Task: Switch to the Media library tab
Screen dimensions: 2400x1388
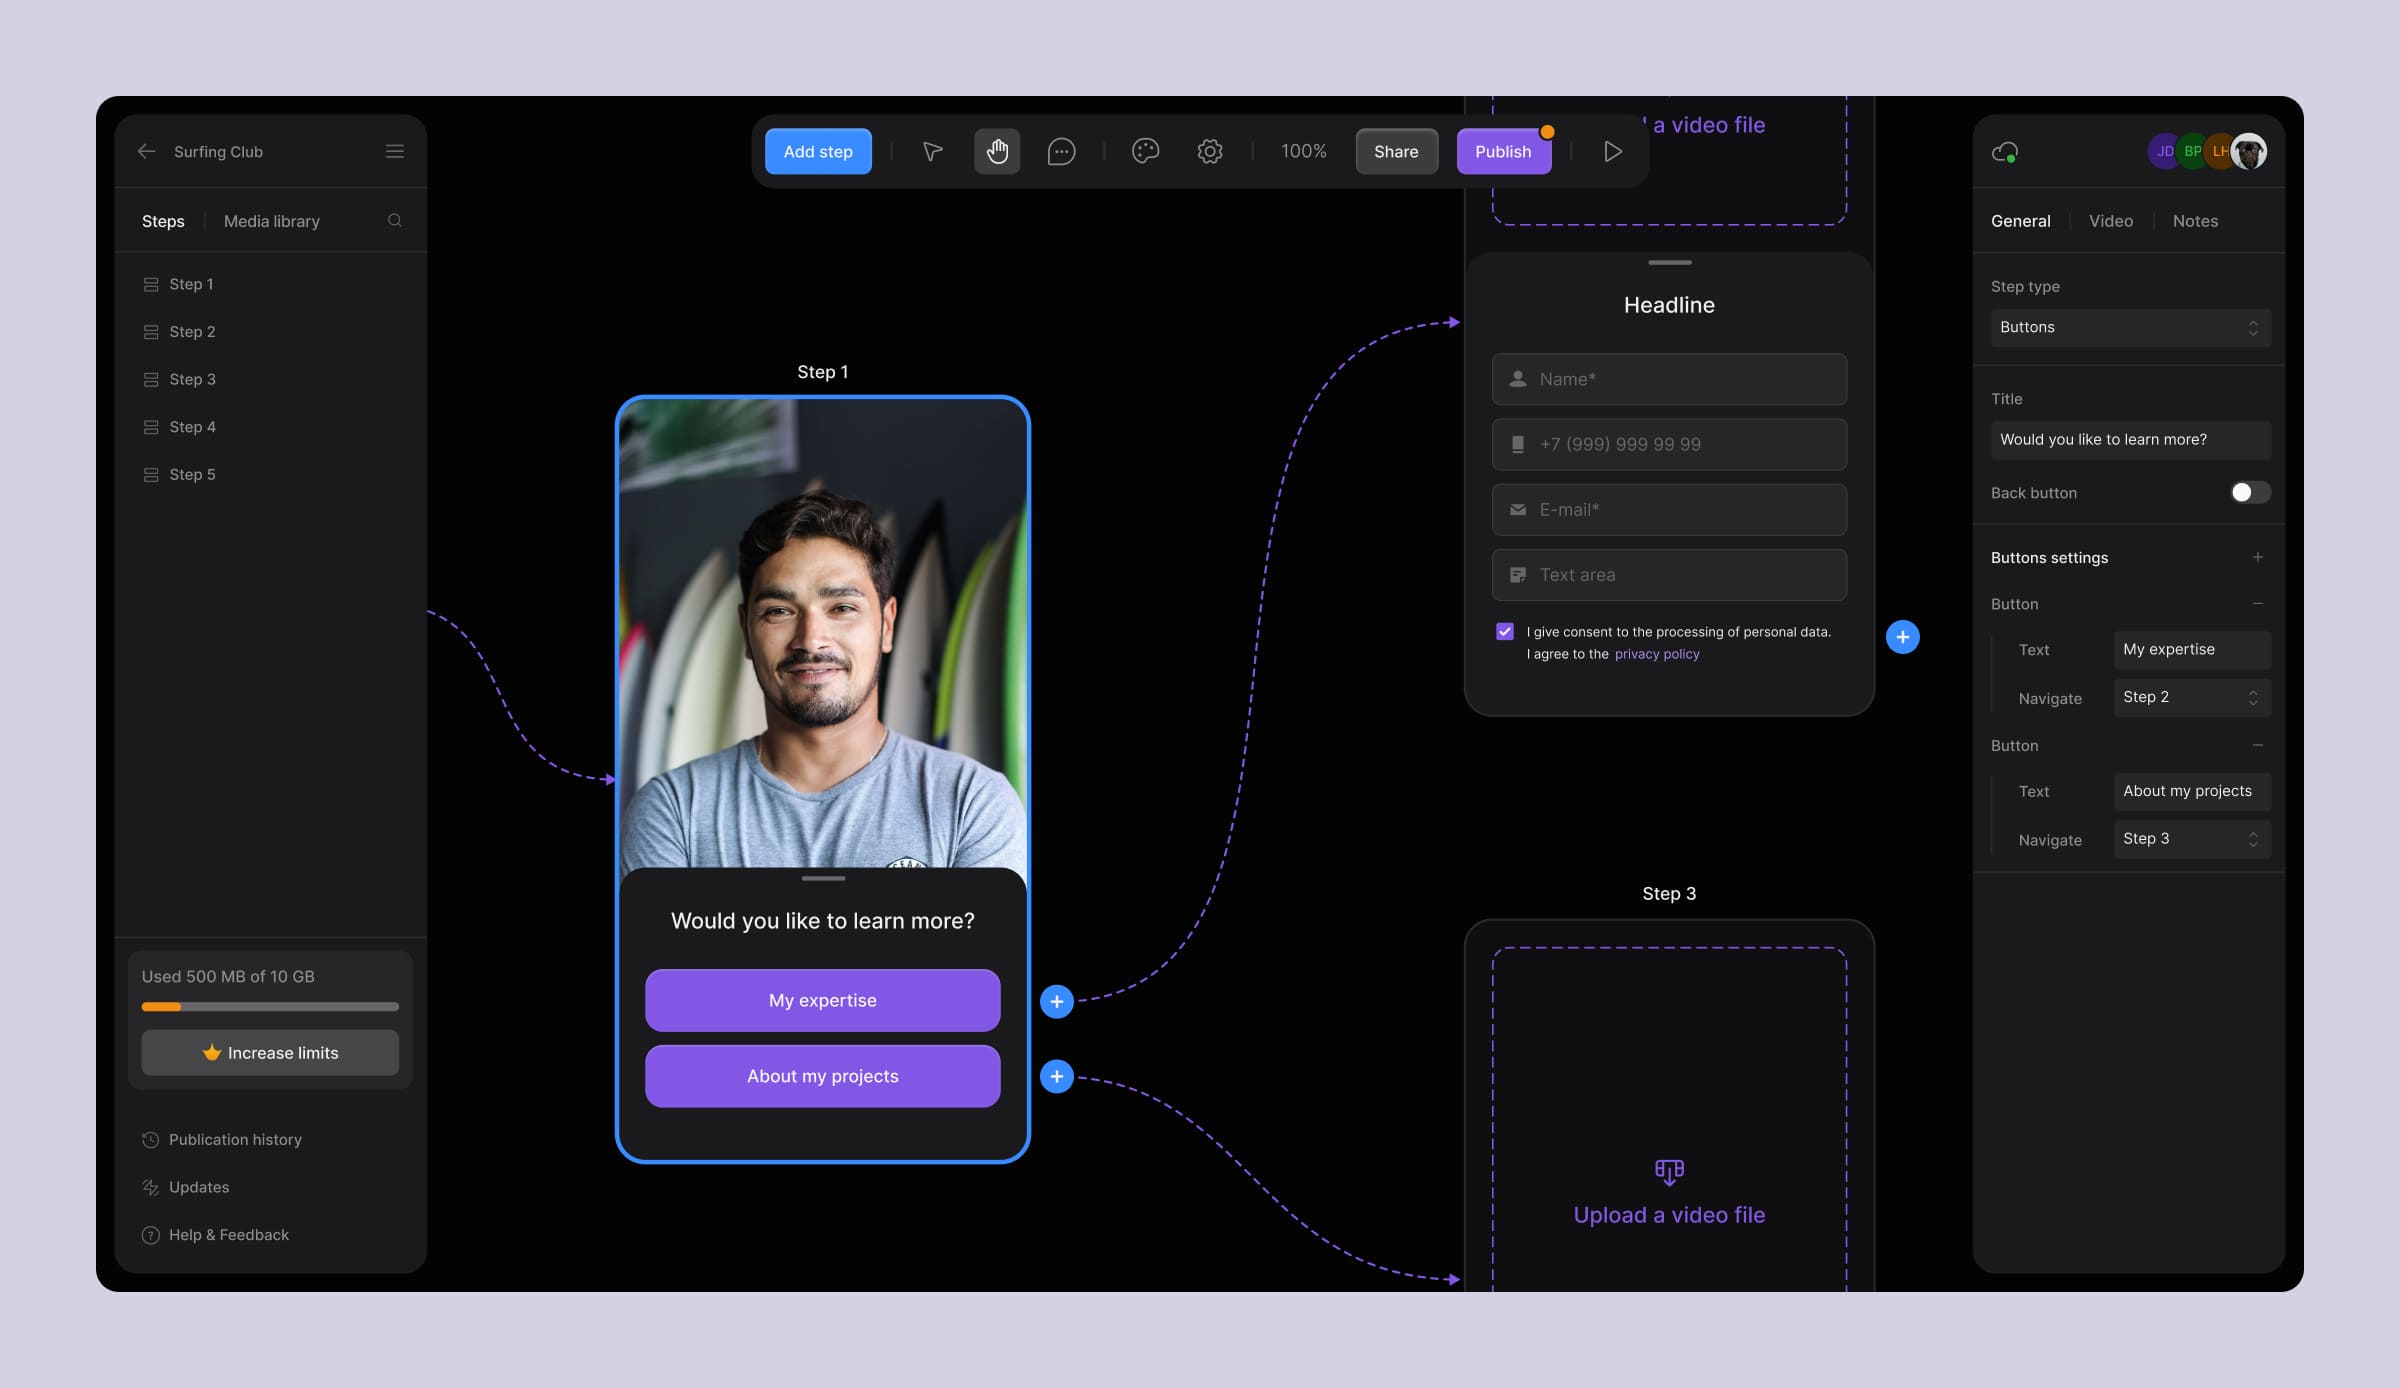Action: [x=272, y=221]
